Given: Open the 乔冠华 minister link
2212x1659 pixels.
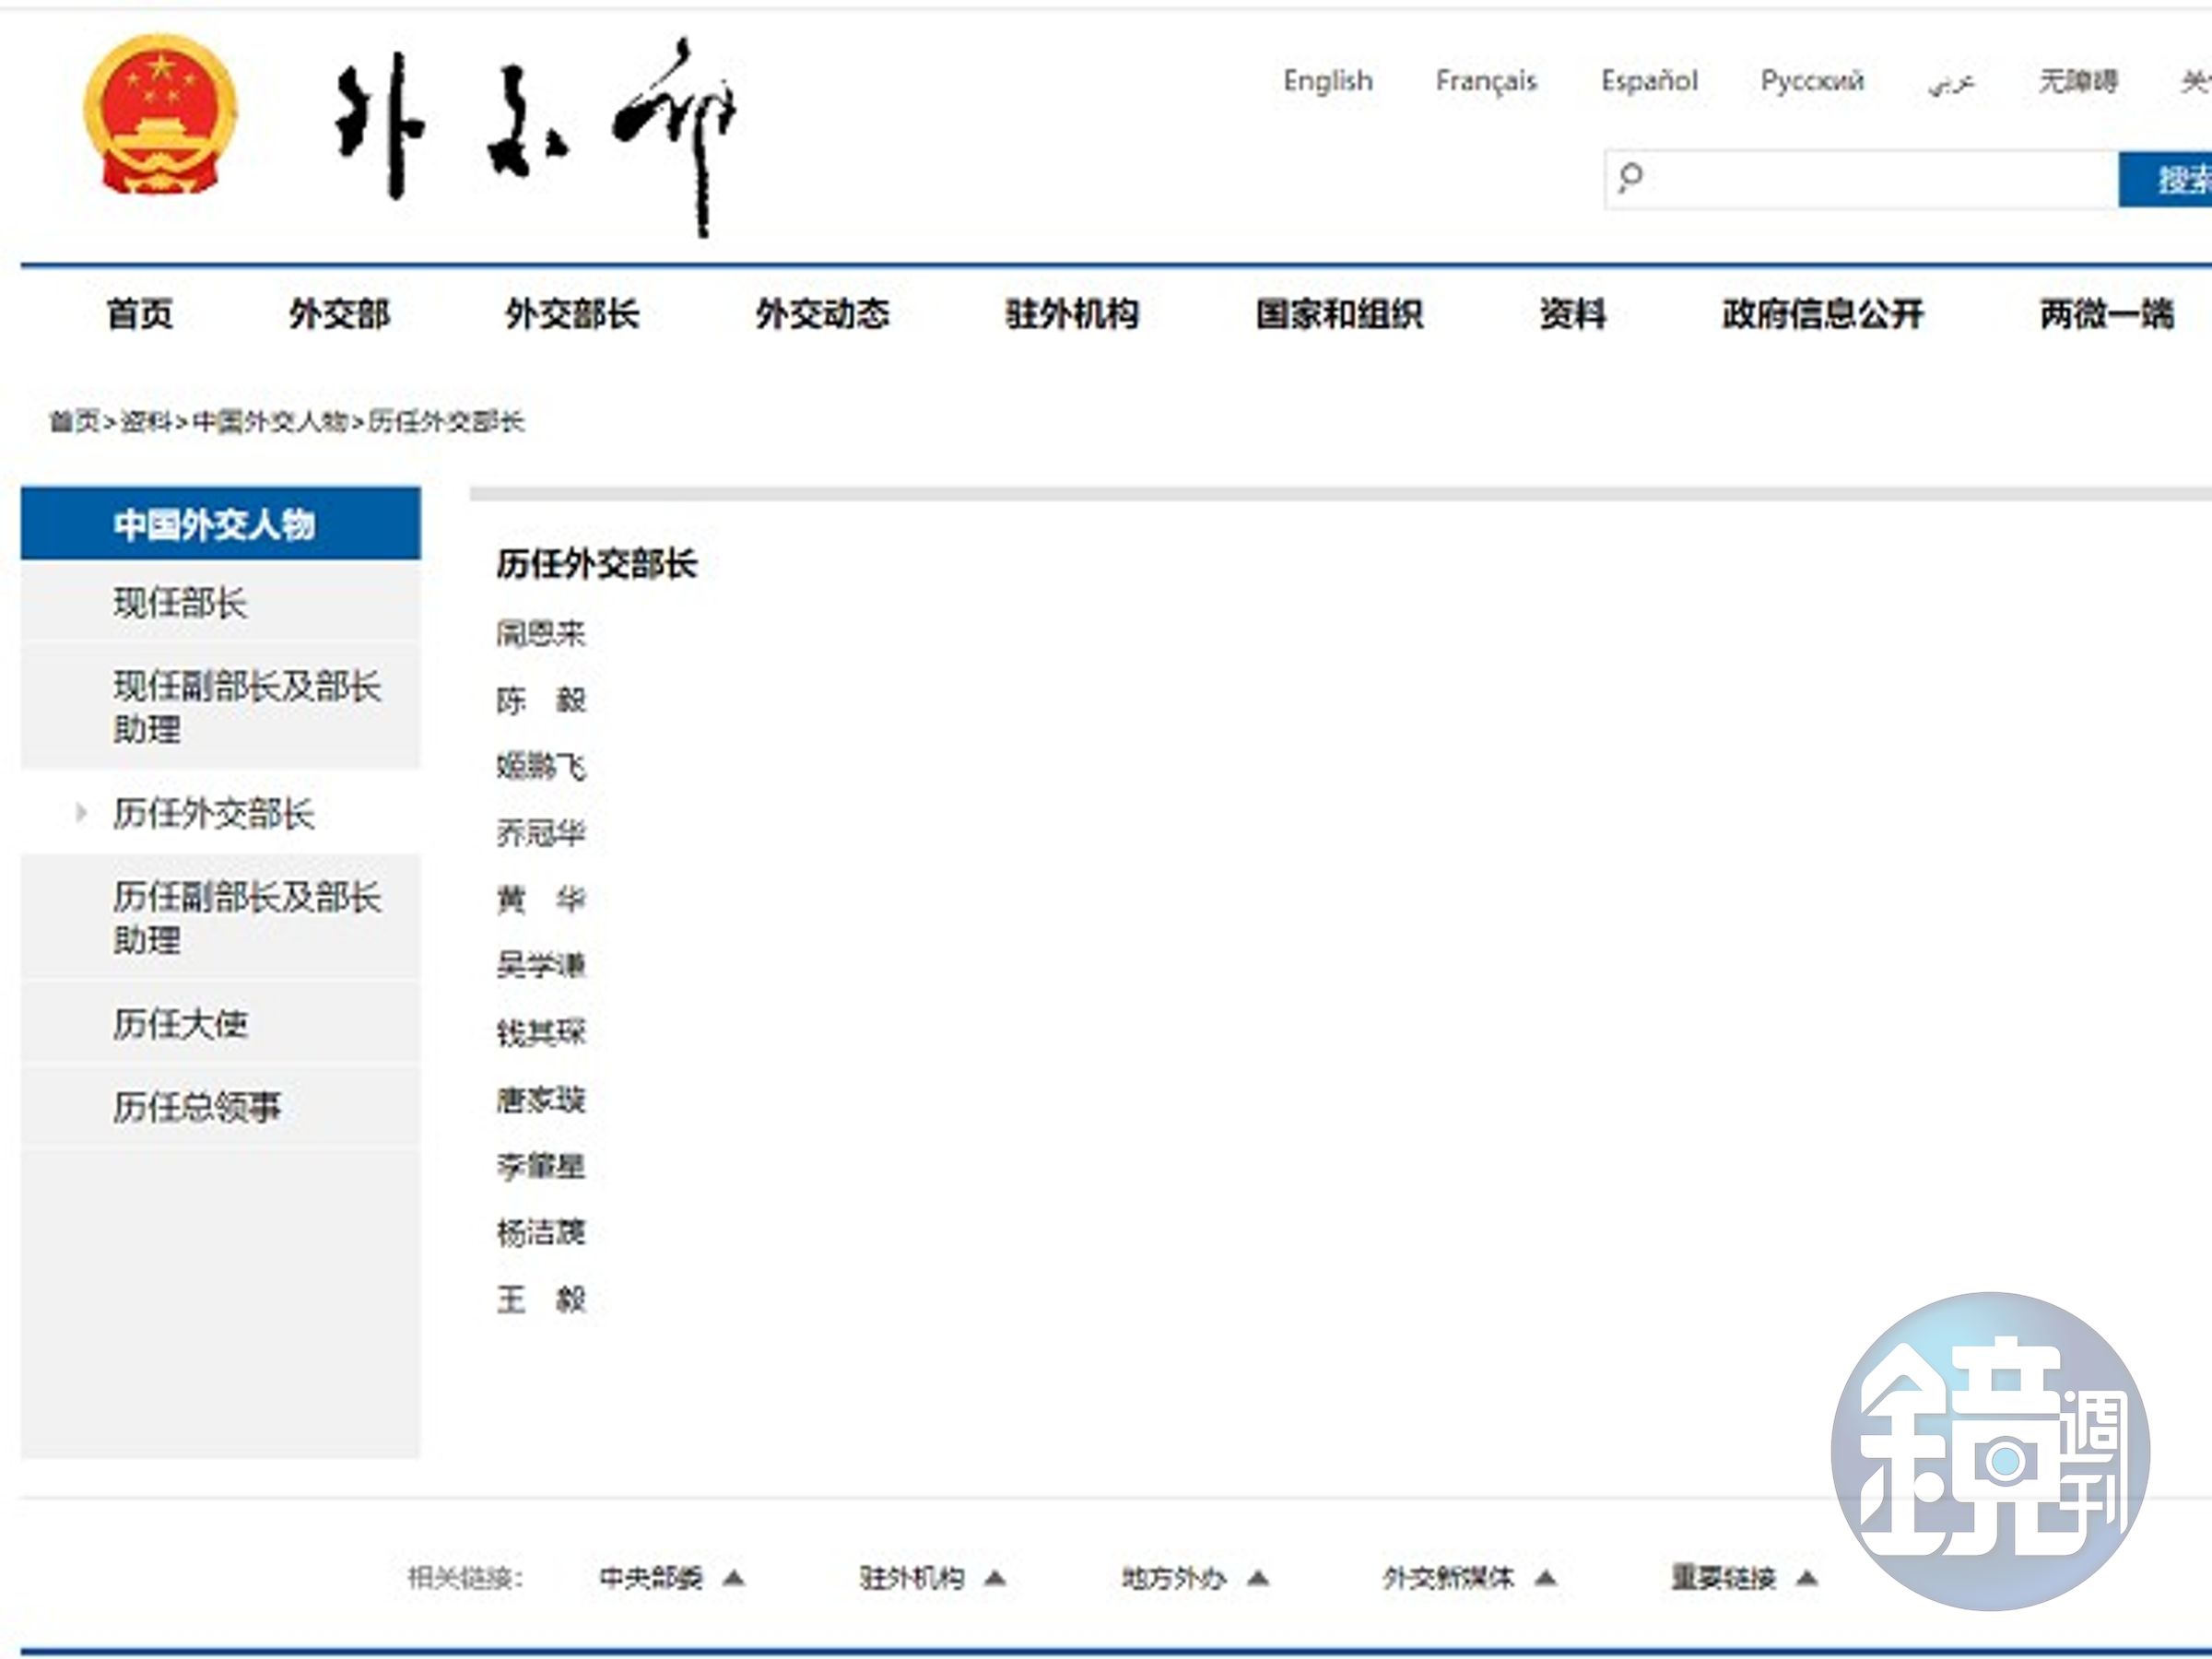Looking at the screenshot, I should [x=541, y=833].
